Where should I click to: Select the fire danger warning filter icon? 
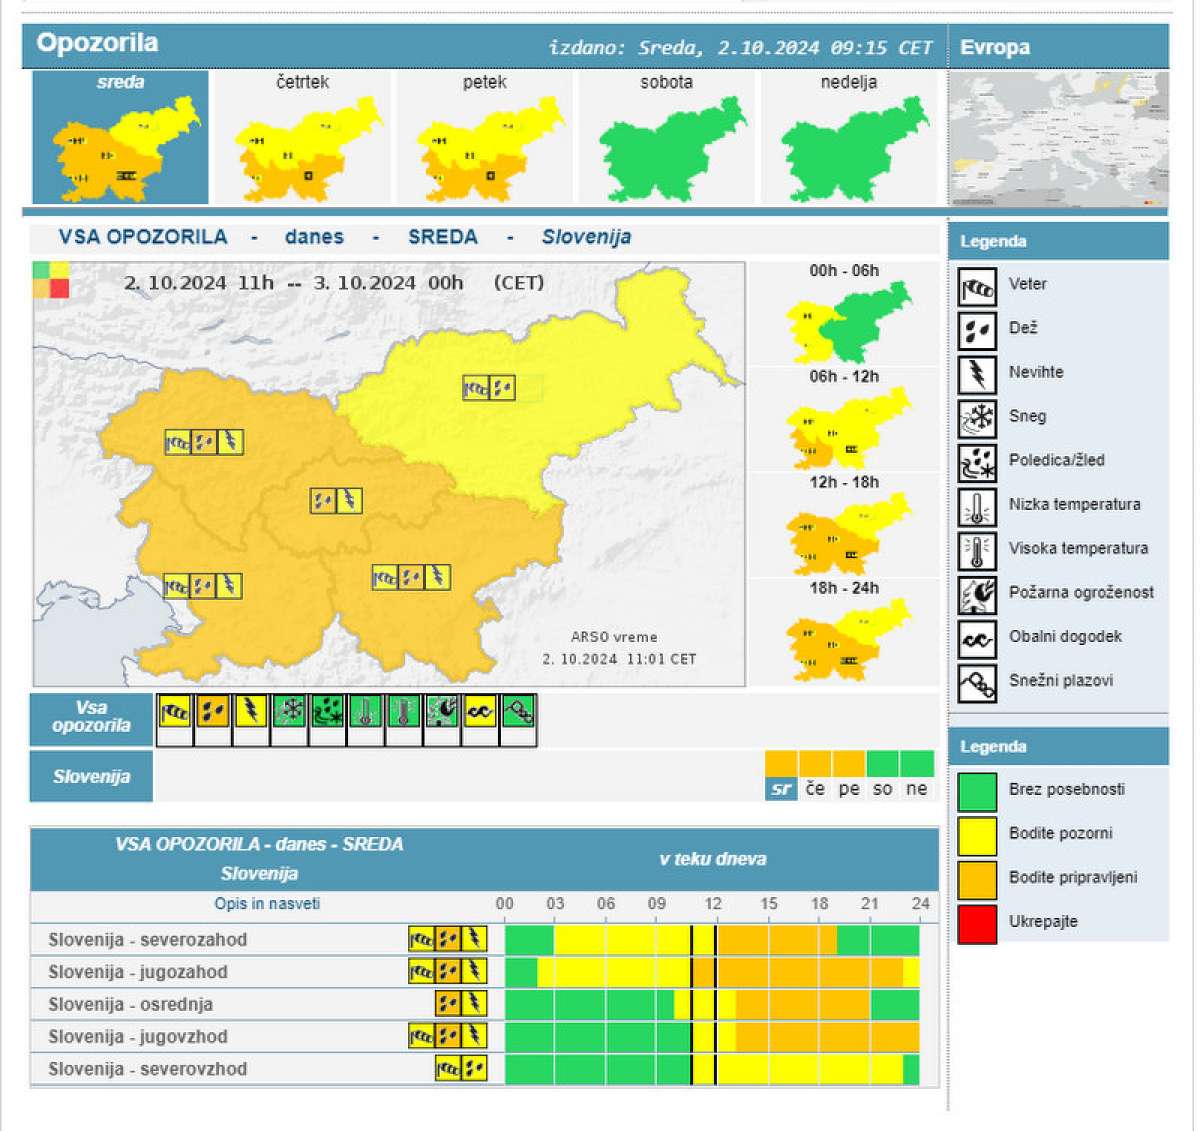pyautogui.click(x=442, y=712)
